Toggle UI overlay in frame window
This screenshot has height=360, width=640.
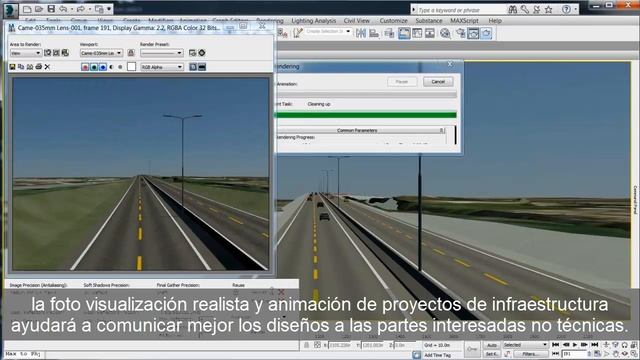[x=193, y=67]
